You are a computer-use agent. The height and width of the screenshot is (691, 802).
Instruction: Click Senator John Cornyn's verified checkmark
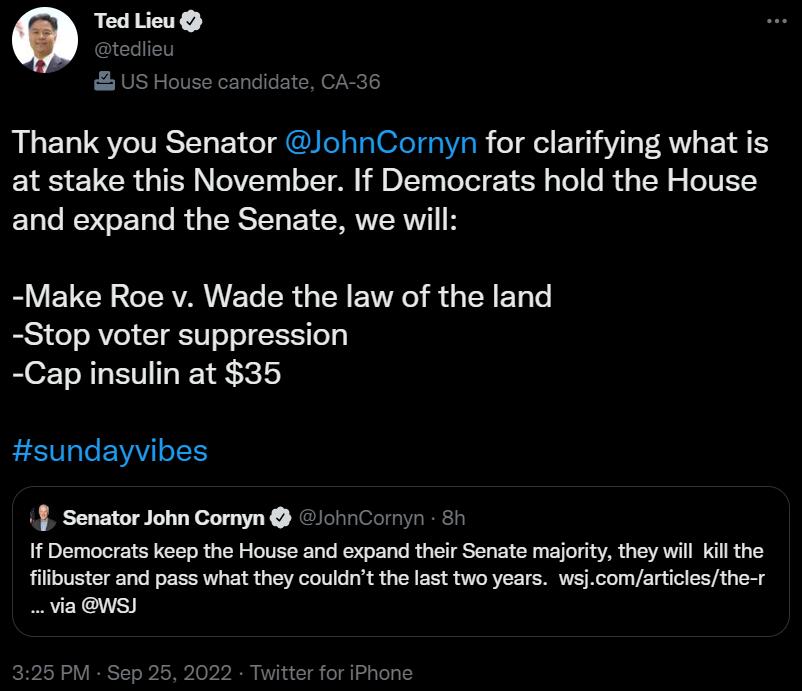(279, 517)
